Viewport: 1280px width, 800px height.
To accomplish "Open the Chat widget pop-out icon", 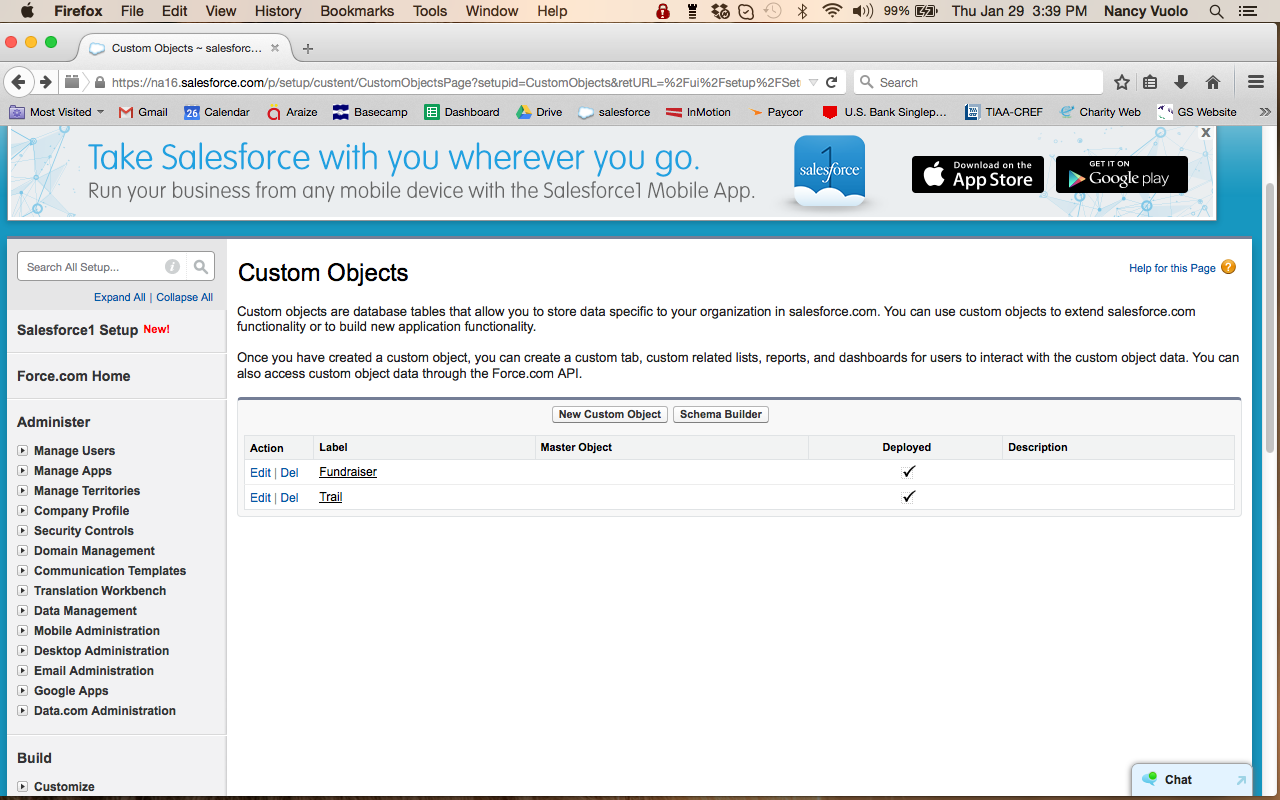I will pyautogui.click(x=1242, y=780).
